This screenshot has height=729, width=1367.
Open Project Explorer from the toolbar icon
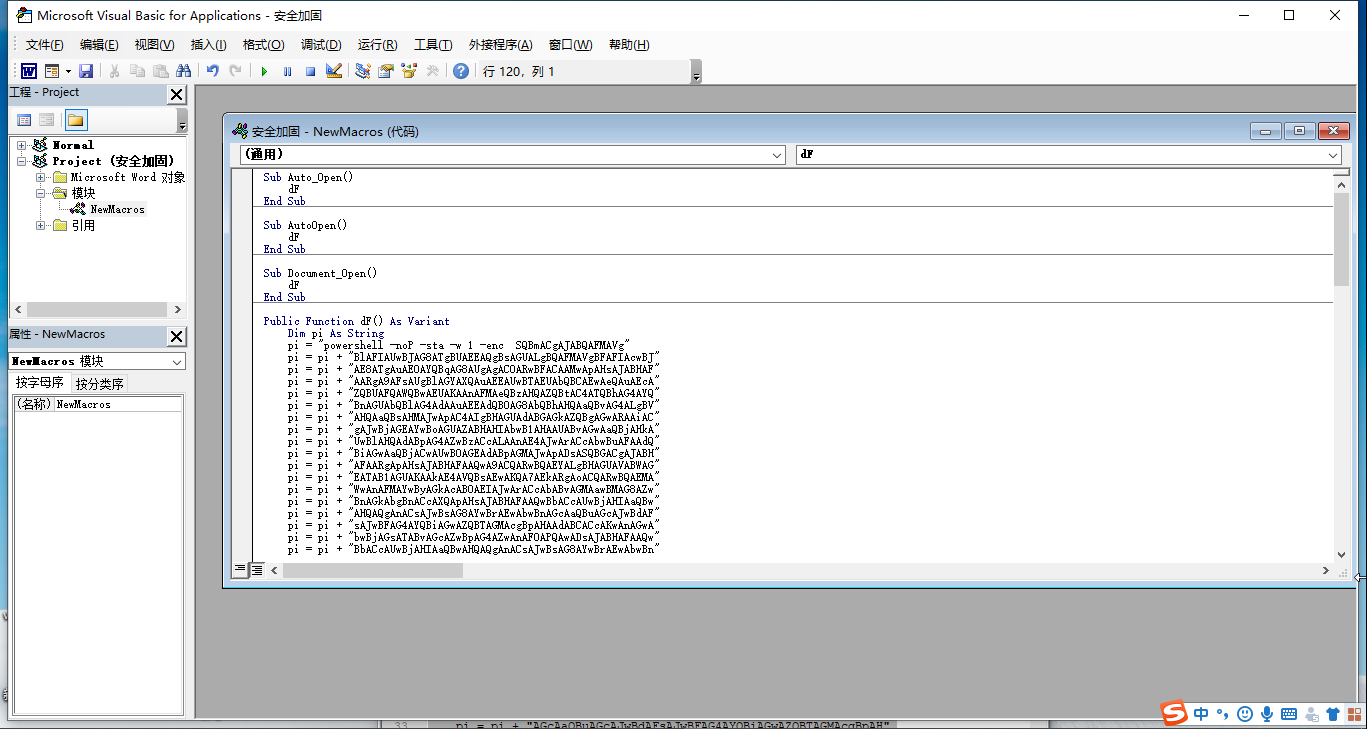pos(362,71)
